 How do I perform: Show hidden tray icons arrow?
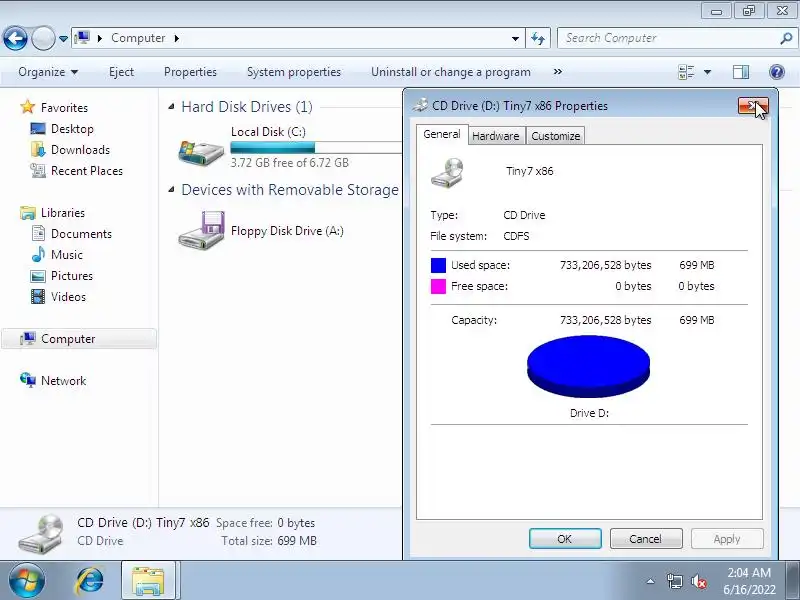click(651, 581)
